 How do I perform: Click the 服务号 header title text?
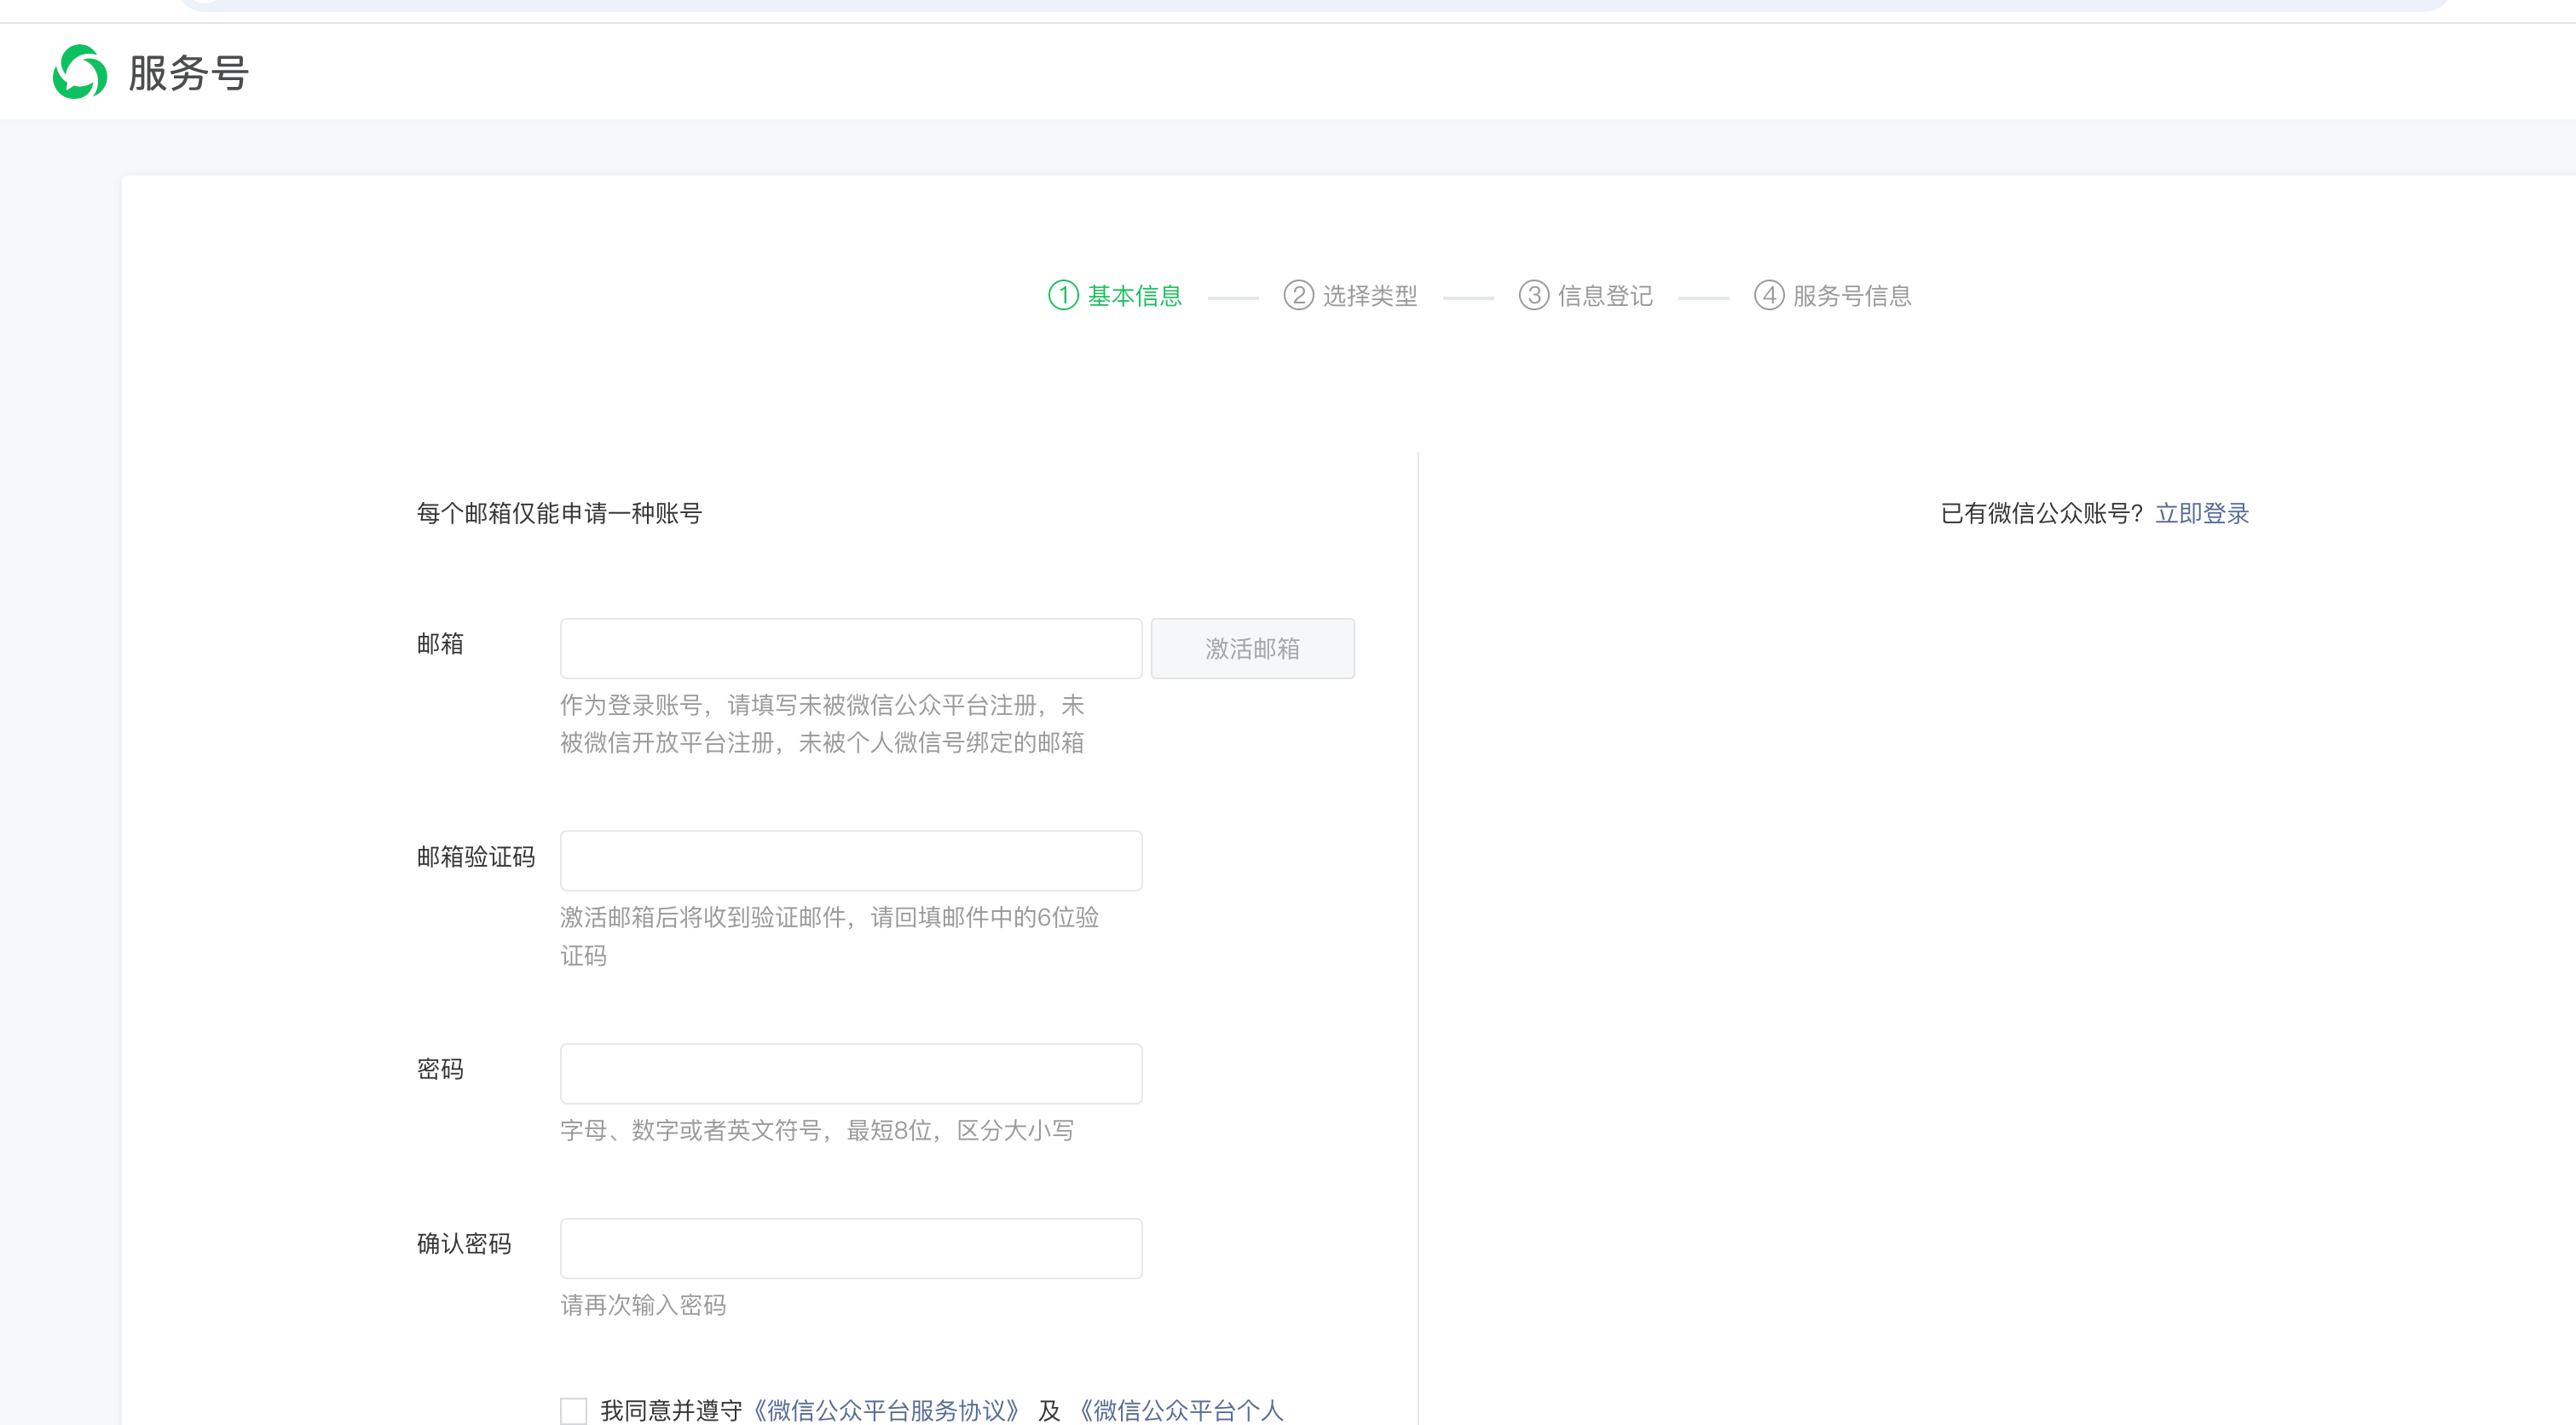click(188, 73)
